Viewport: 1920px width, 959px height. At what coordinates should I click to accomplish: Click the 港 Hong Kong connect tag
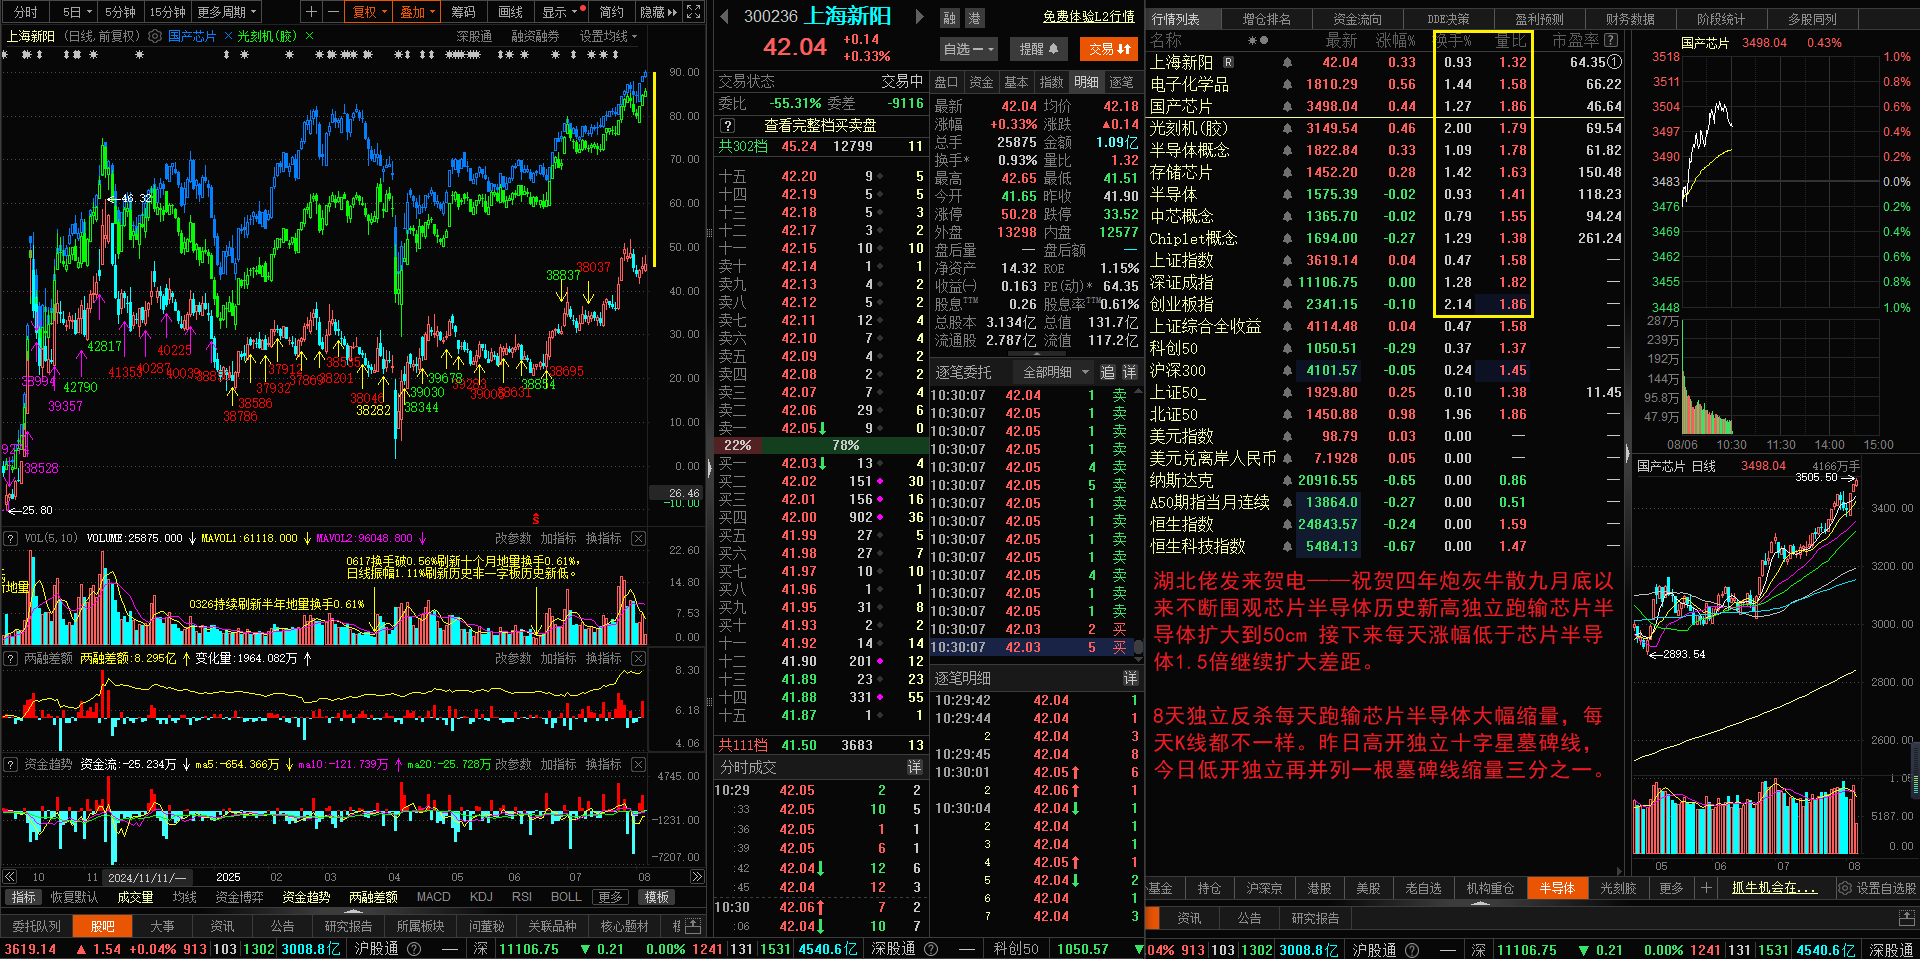click(974, 18)
